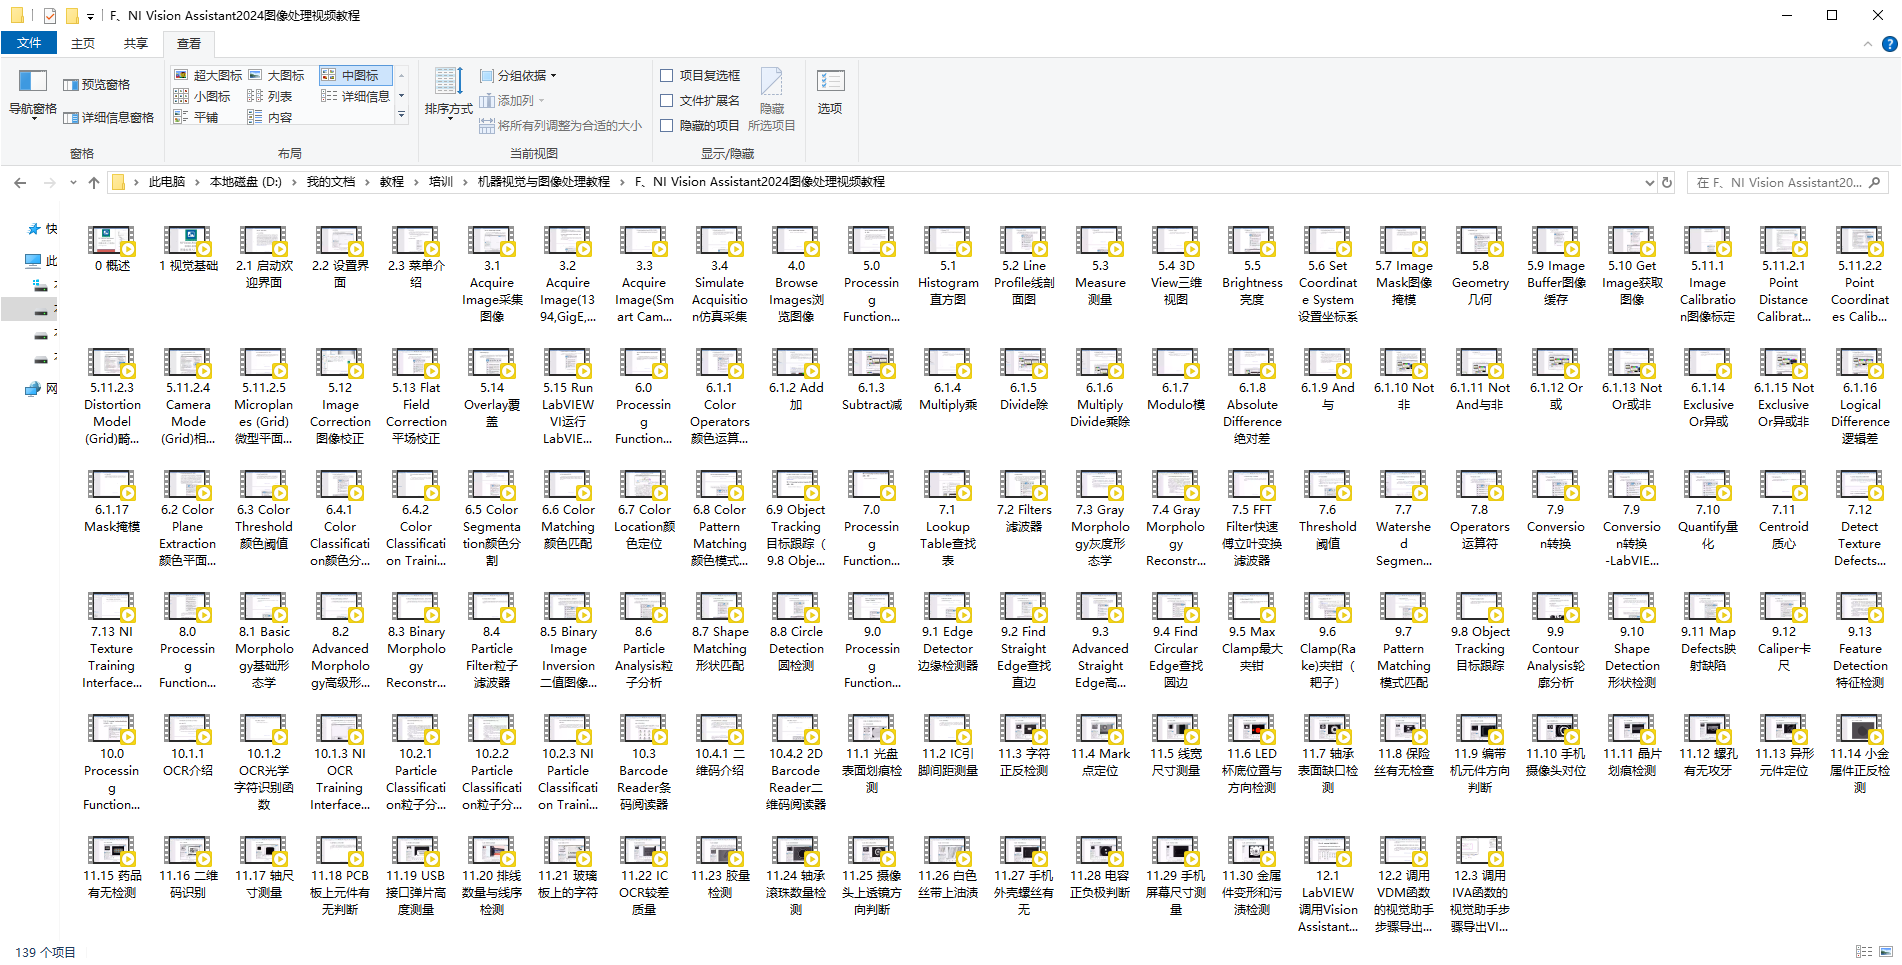
Task: Open the address bar history dropdown
Action: 1650,182
